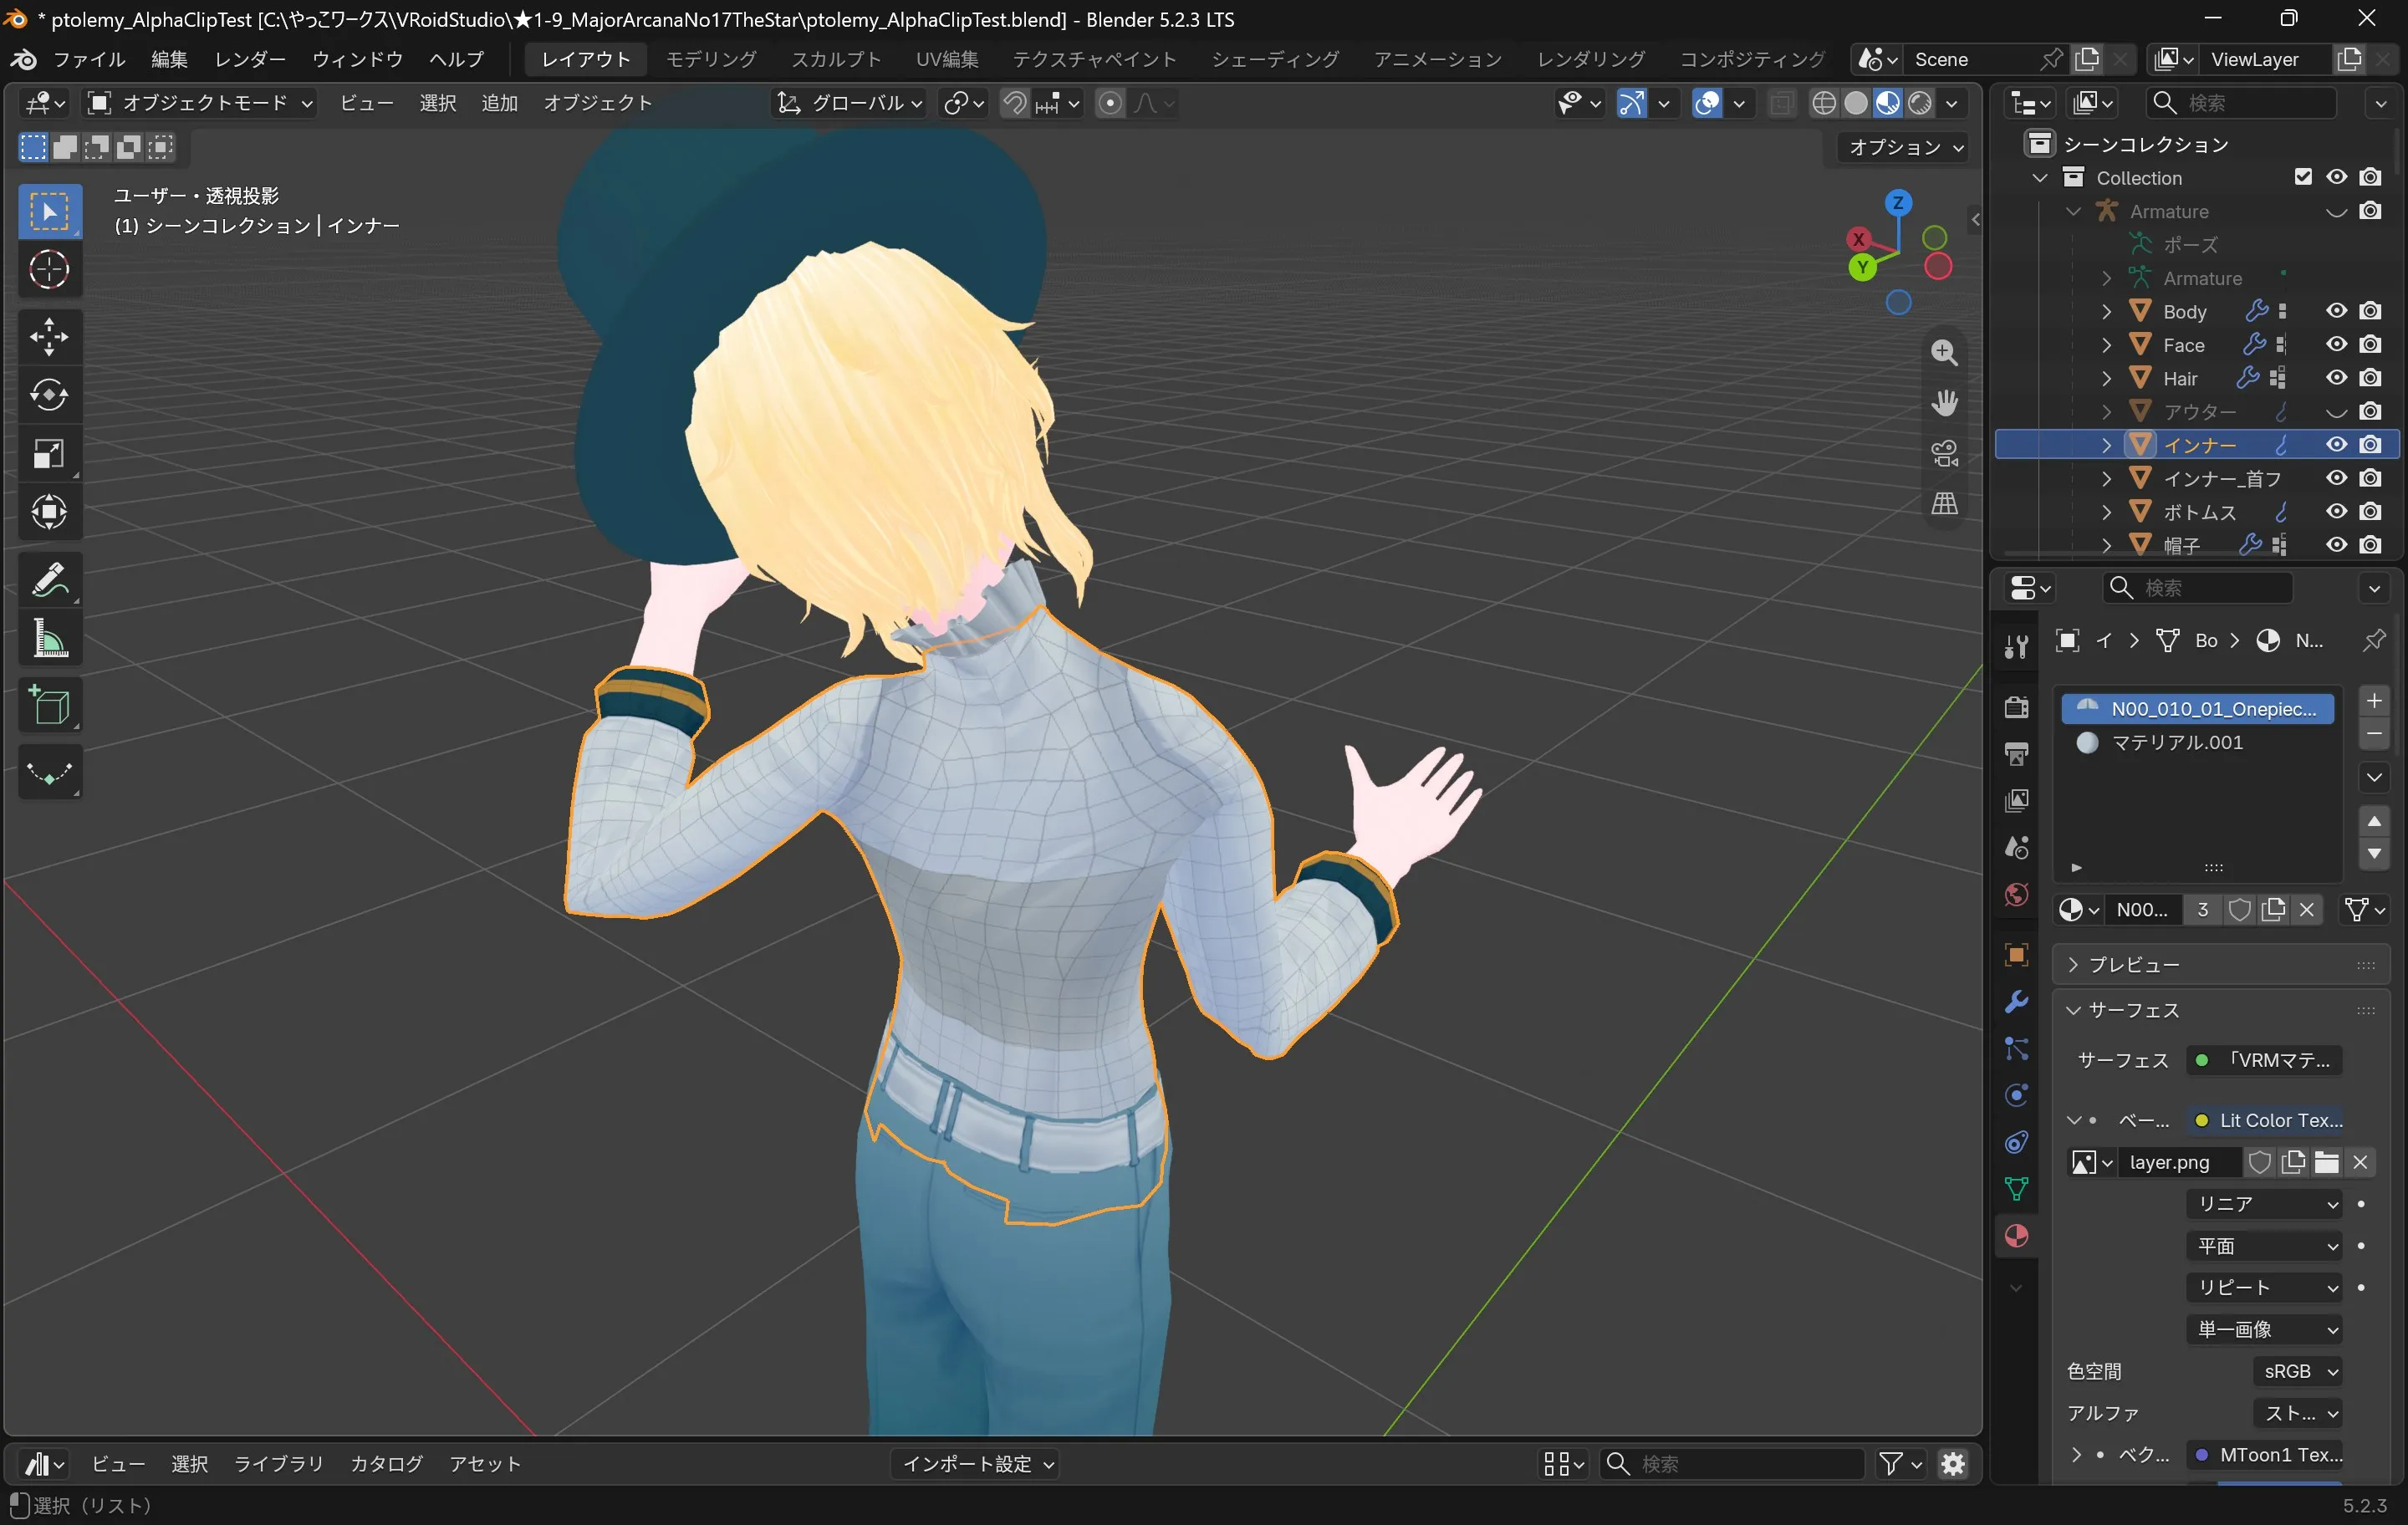Viewport: 2408px width, 1525px height.
Task: Select the Measure tool
Action: pos(49,638)
